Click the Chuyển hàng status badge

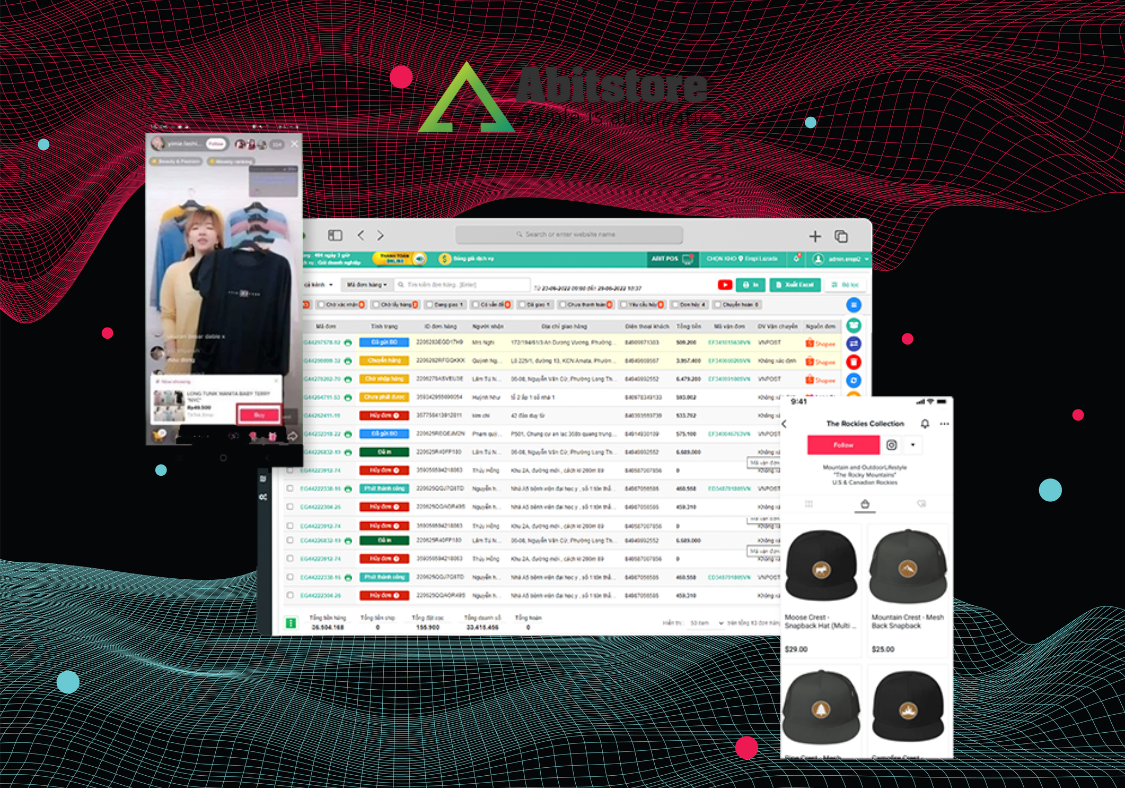point(384,360)
